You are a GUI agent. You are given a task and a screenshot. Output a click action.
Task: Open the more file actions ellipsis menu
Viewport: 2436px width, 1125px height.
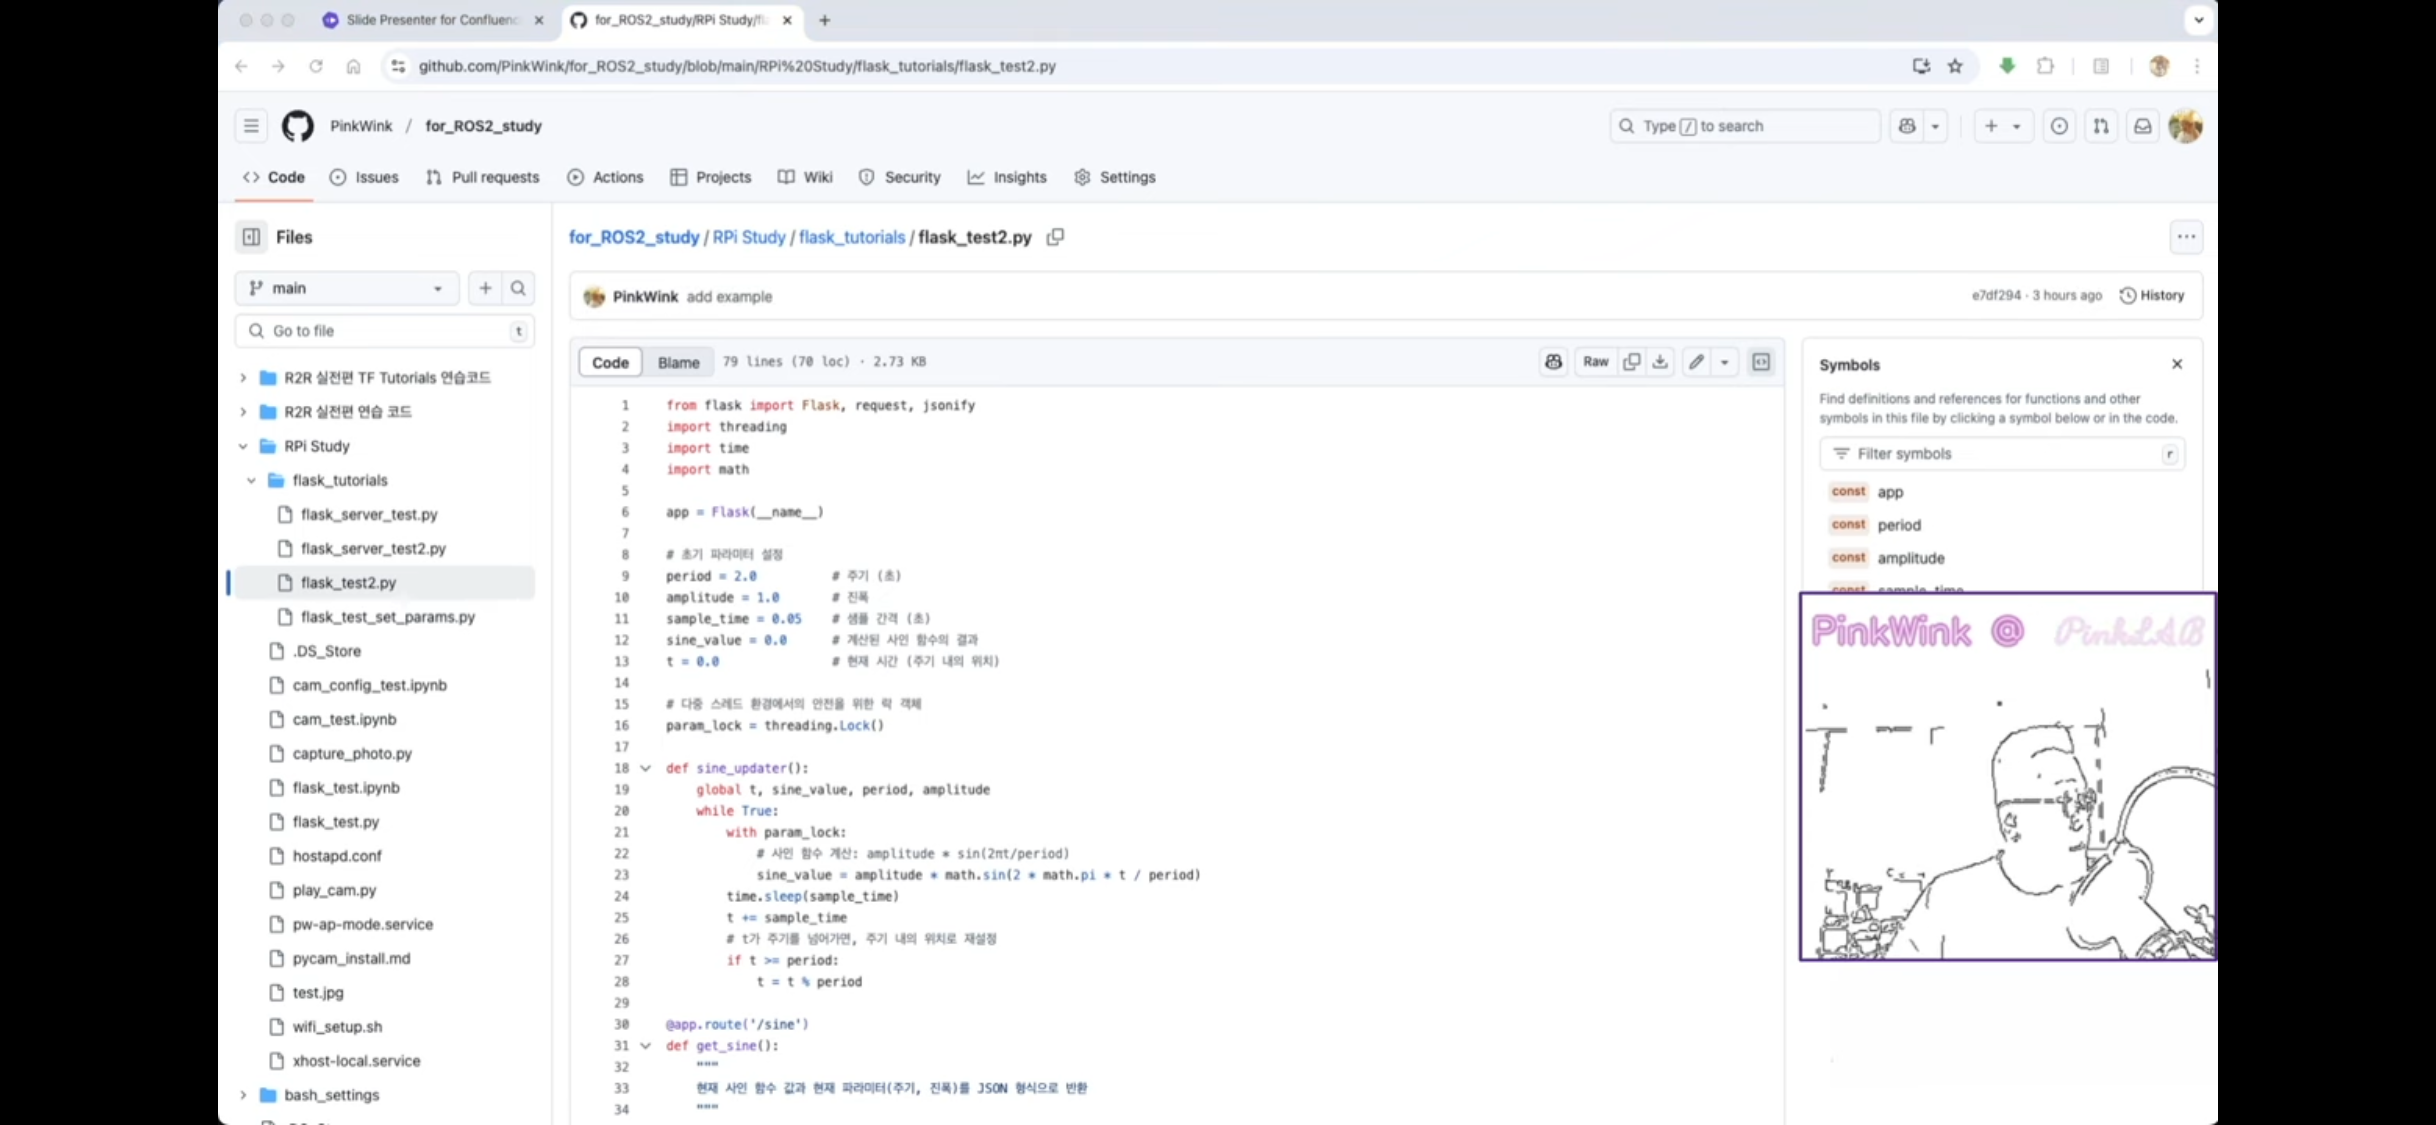[2186, 237]
